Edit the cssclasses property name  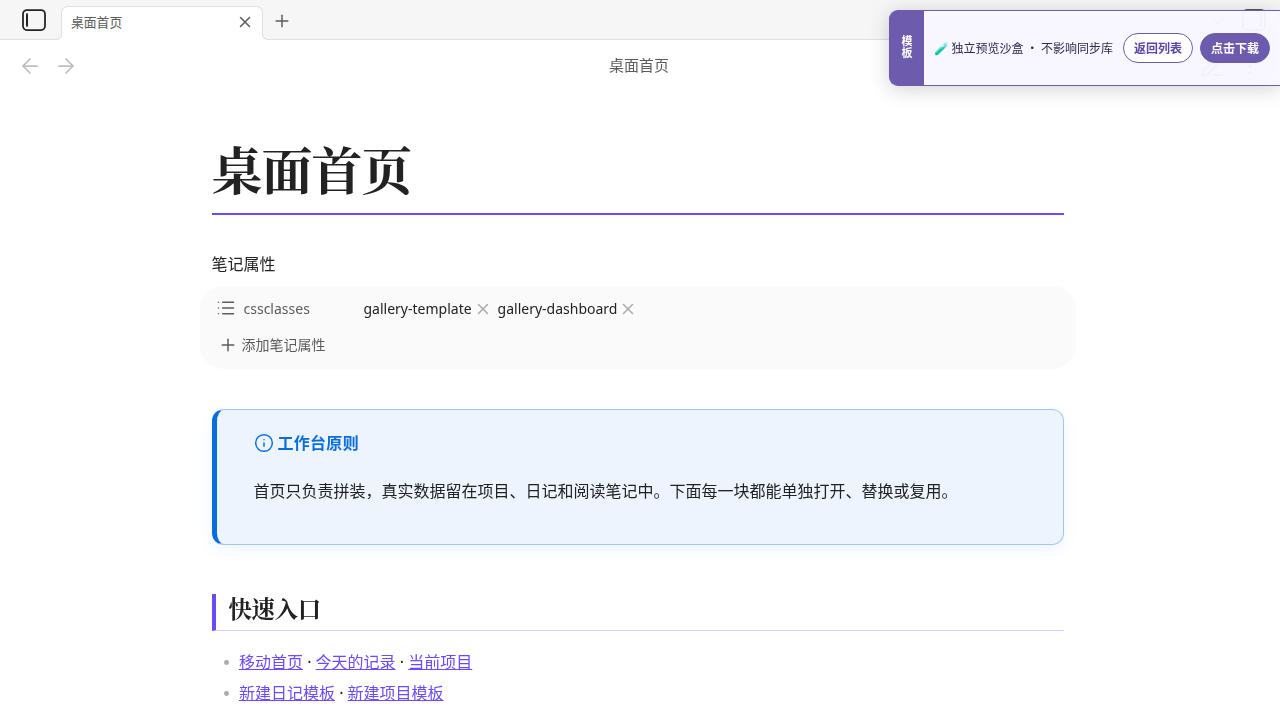pos(276,309)
